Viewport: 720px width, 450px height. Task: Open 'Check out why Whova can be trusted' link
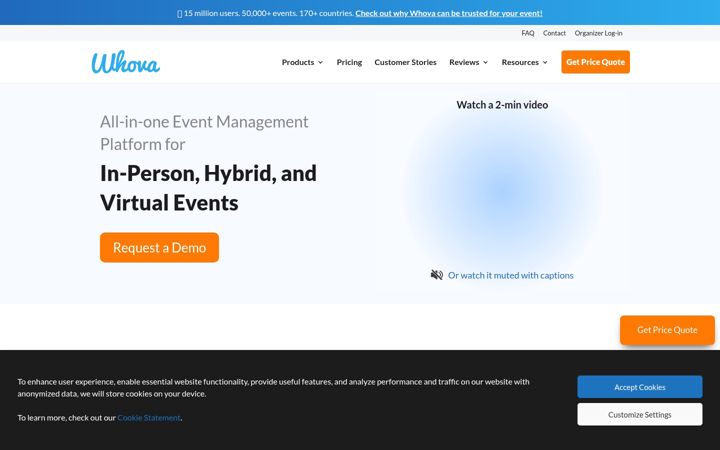pyautogui.click(x=449, y=13)
